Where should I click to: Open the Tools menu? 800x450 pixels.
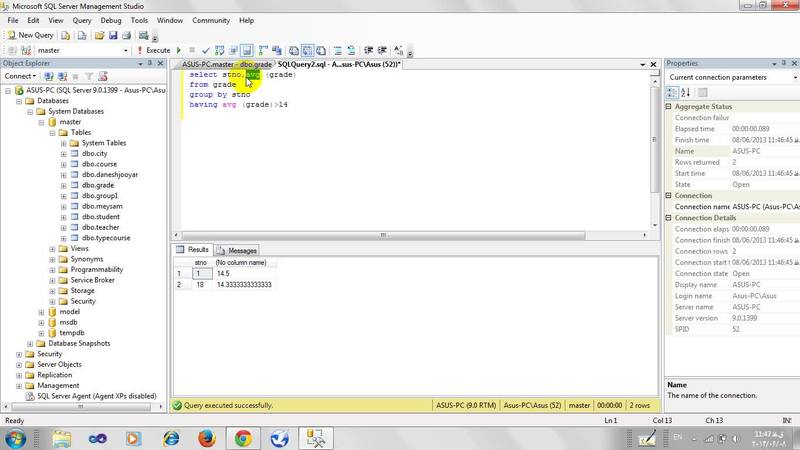pos(139,20)
